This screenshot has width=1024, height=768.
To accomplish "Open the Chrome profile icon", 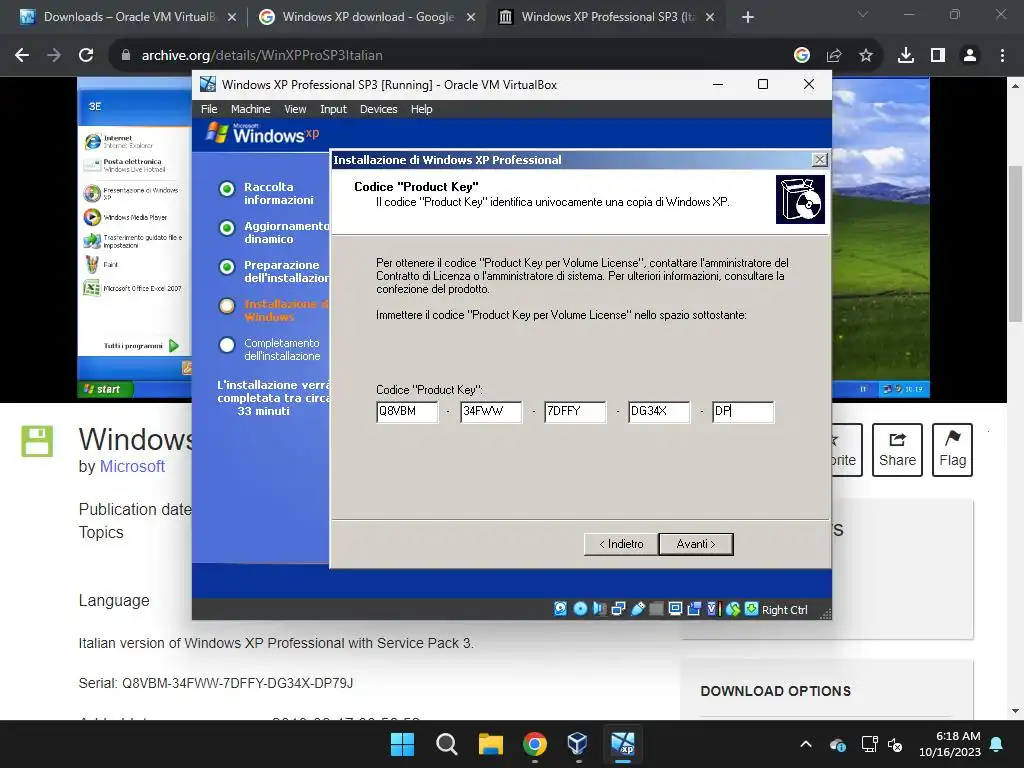I will 970,55.
